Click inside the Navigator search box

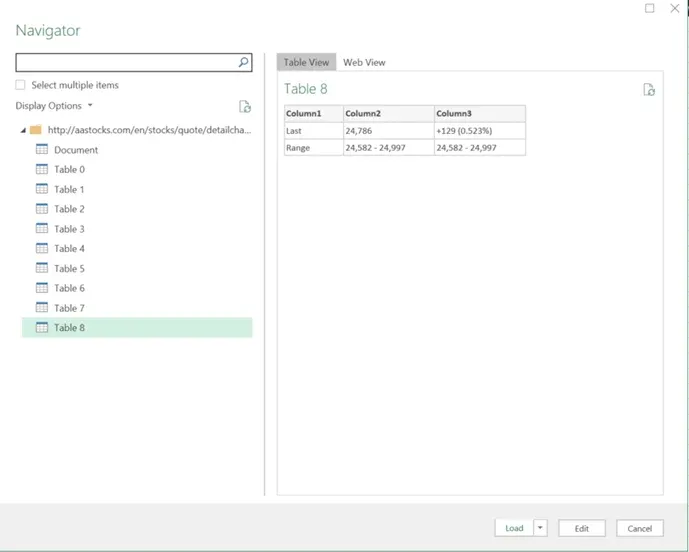[125, 62]
